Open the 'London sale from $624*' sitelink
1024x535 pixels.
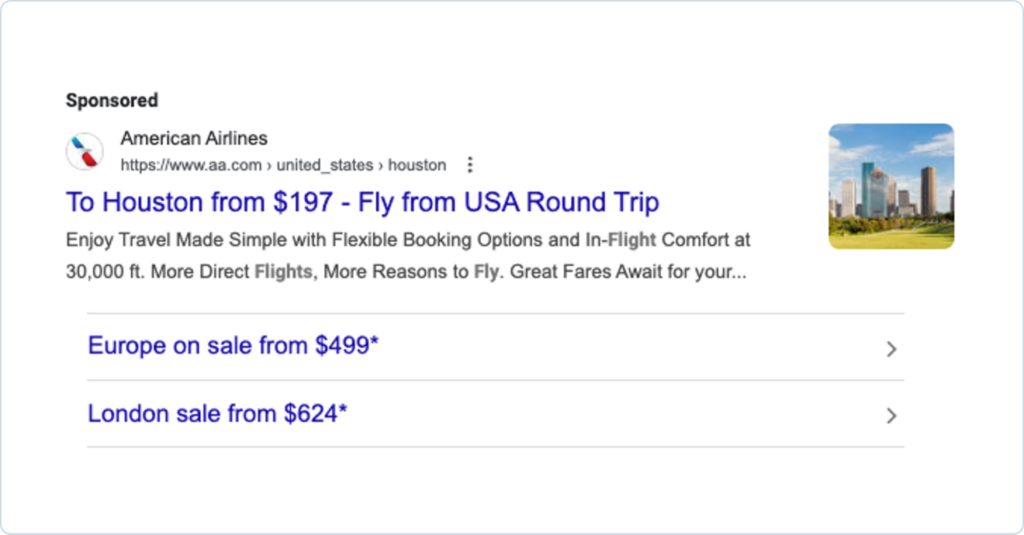[x=217, y=414]
